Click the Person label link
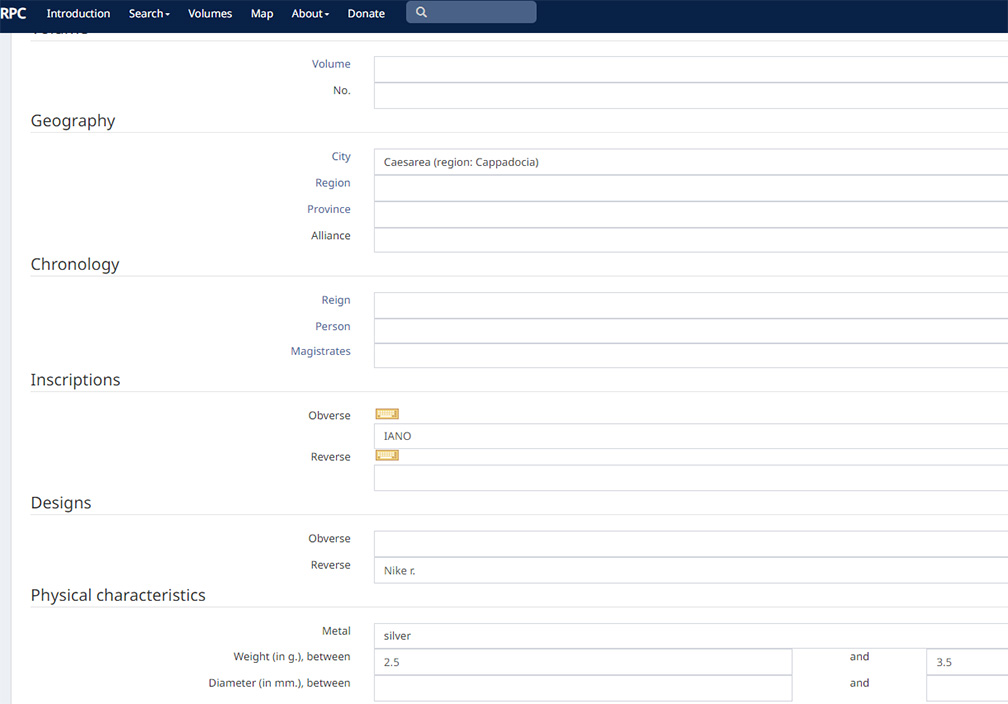 (332, 326)
